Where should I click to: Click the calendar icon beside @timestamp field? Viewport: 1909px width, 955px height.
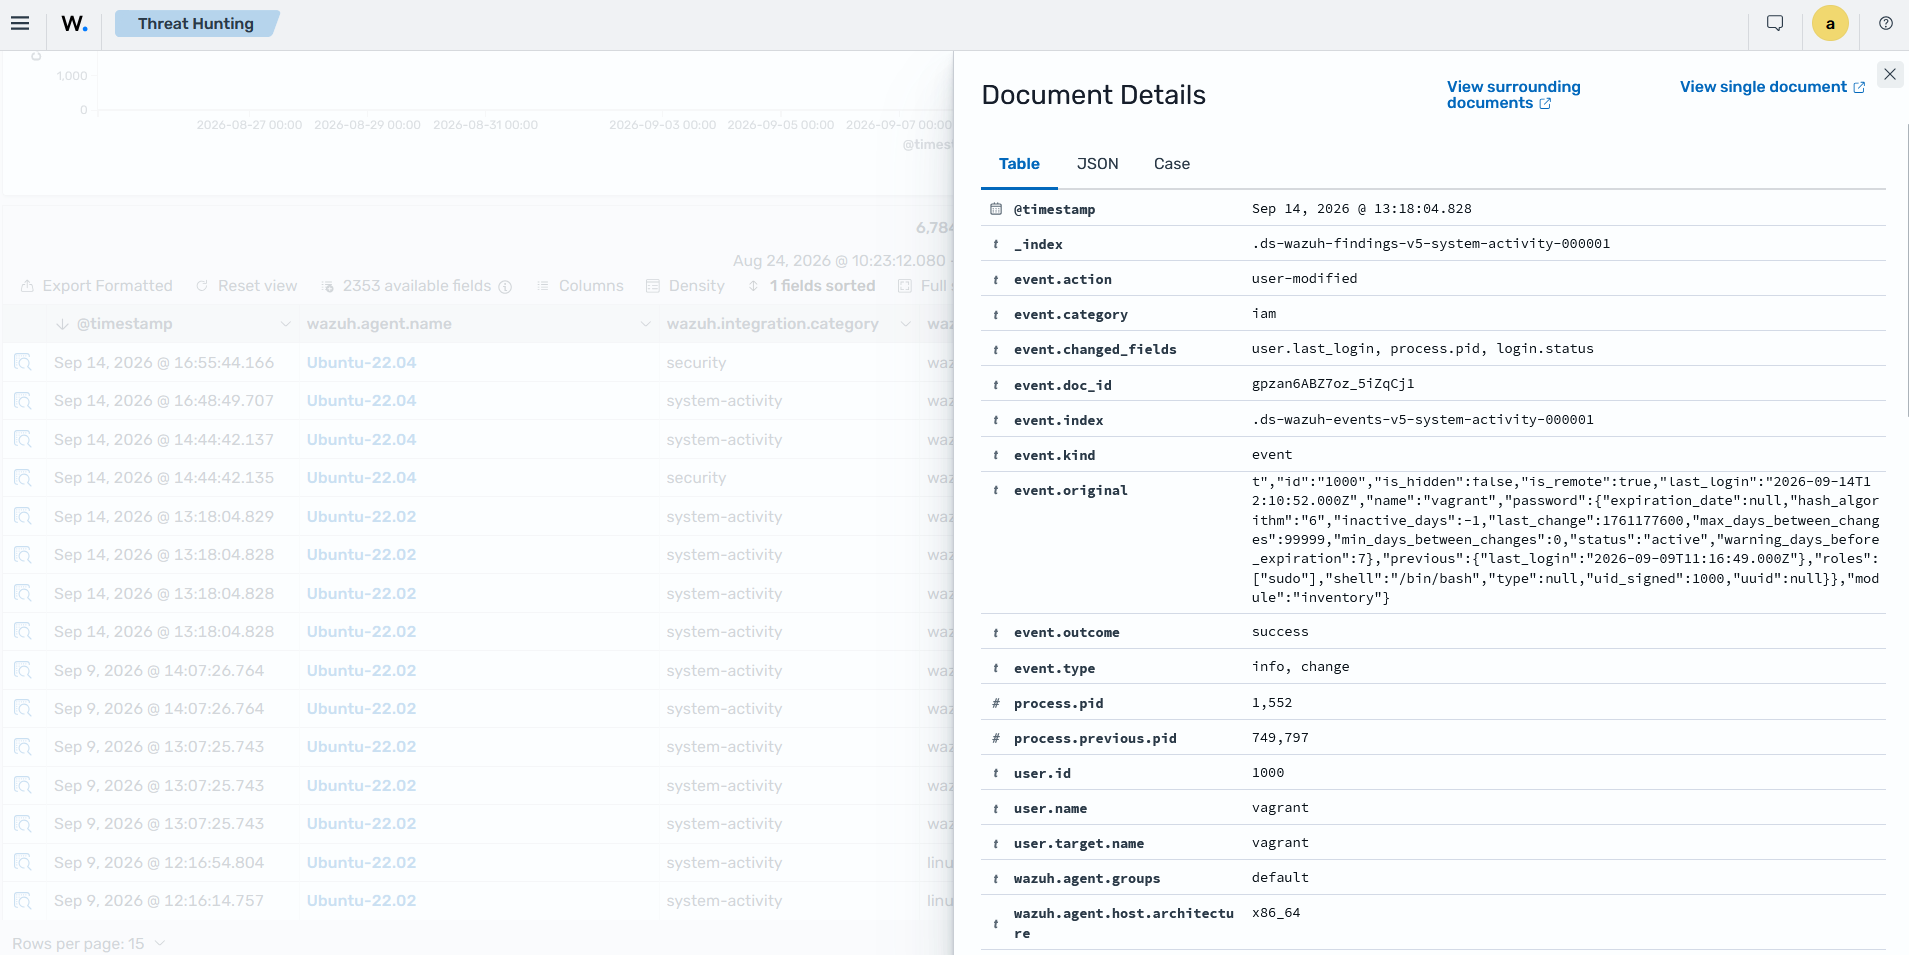tap(996, 209)
